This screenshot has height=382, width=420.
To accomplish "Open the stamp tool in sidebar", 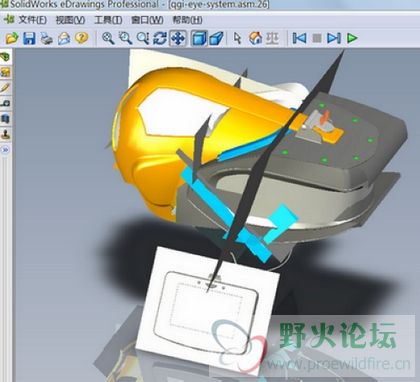I will (6, 134).
